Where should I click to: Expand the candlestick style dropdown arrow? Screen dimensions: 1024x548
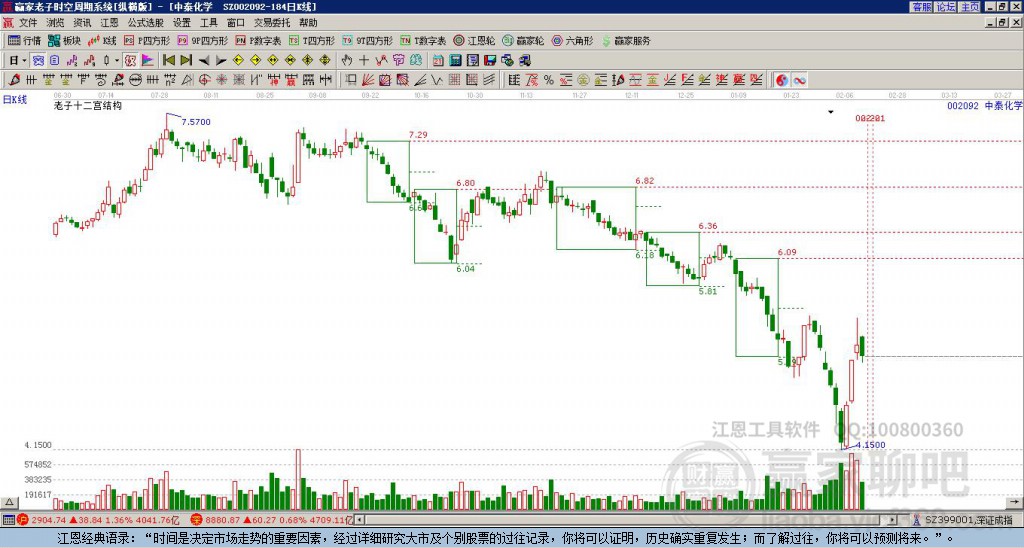[117, 61]
